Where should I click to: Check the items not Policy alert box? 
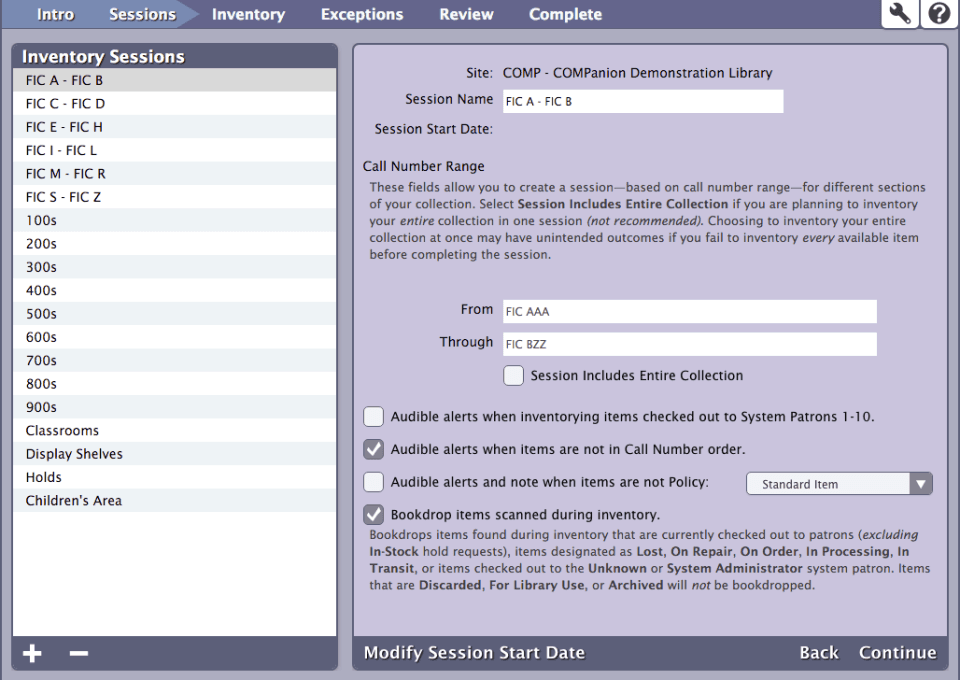click(373, 483)
